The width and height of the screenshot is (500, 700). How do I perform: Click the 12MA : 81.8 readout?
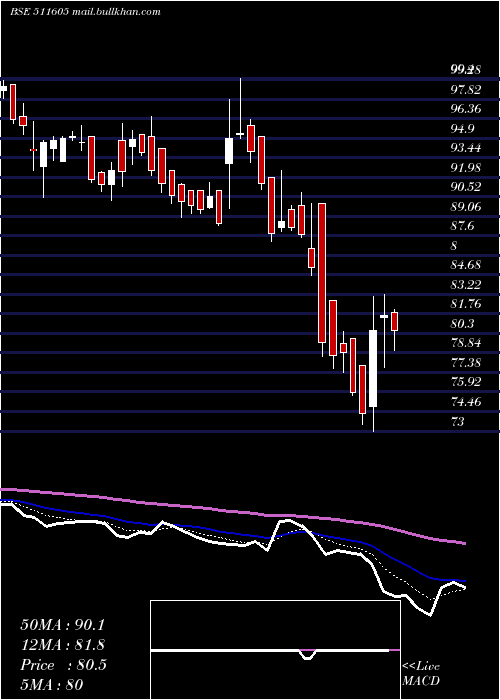coord(62,645)
